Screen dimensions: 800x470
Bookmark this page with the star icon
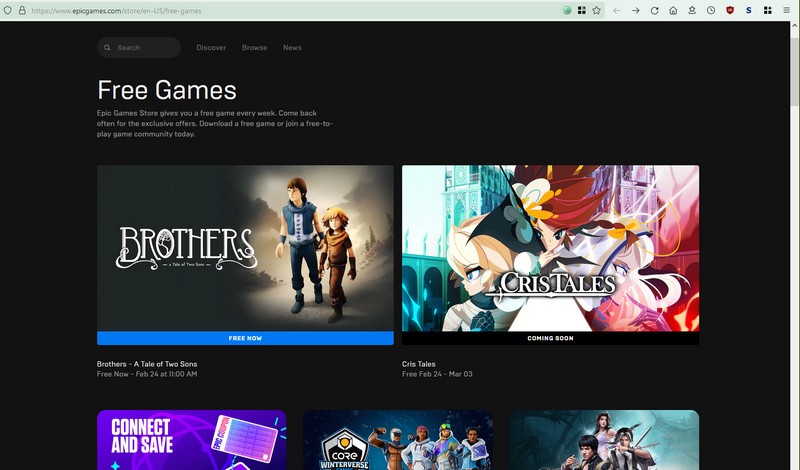point(597,10)
